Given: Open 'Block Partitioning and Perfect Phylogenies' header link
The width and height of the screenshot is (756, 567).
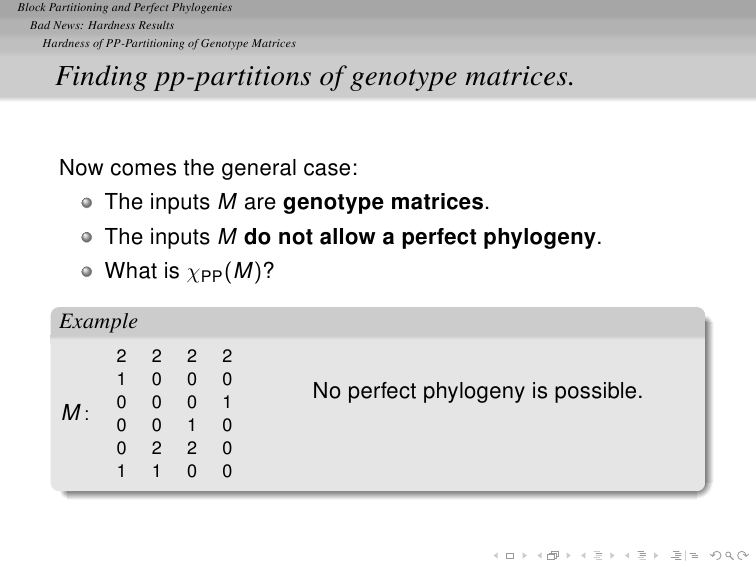Looking at the screenshot, I should point(125,8).
